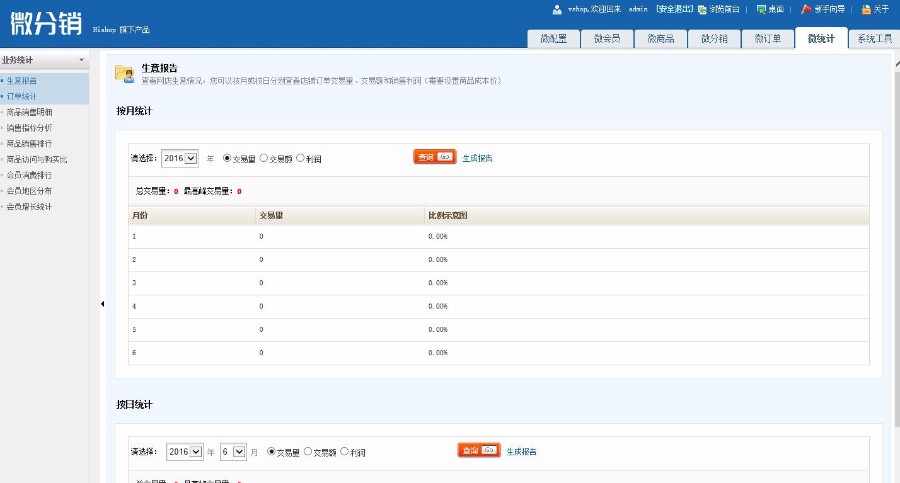900x483 pixels.
Task: Click the 微分销 logo
Action: click(46, 23)
